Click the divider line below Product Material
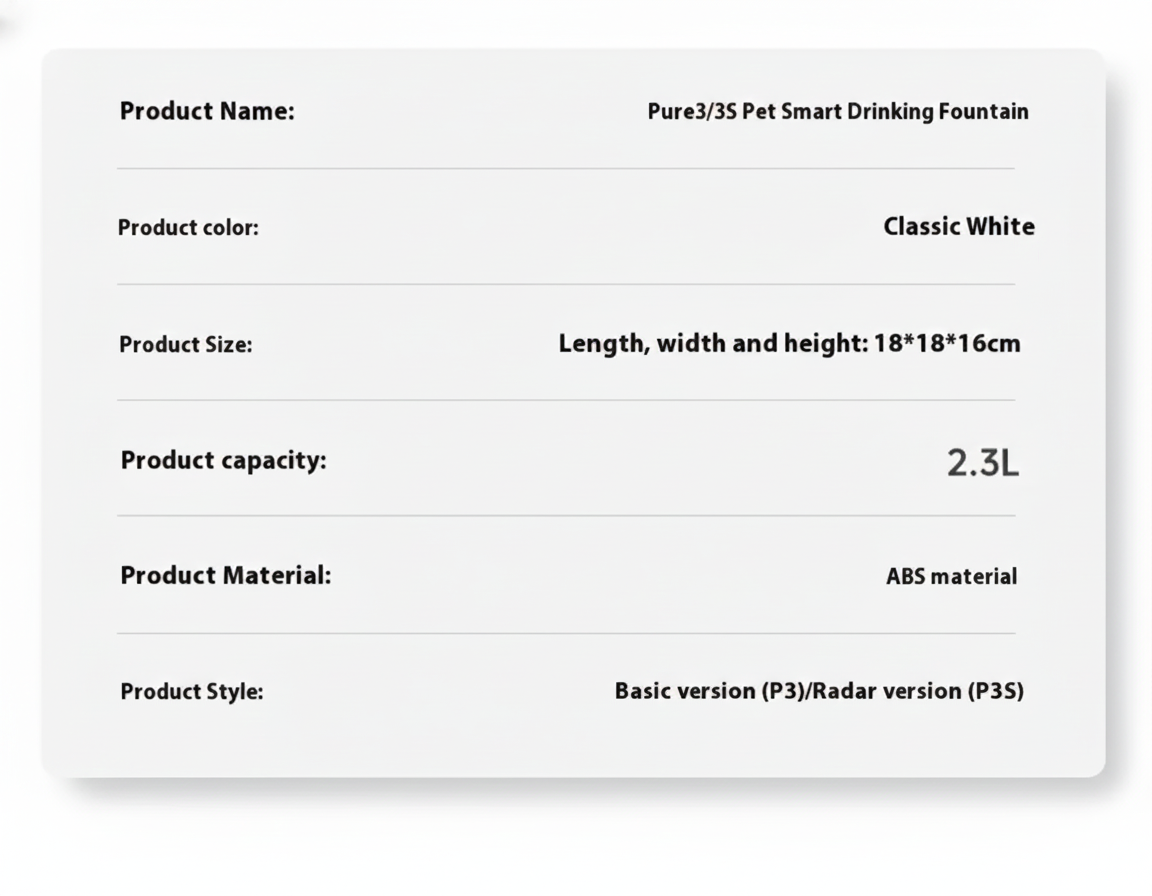 [x=566, y=634]
